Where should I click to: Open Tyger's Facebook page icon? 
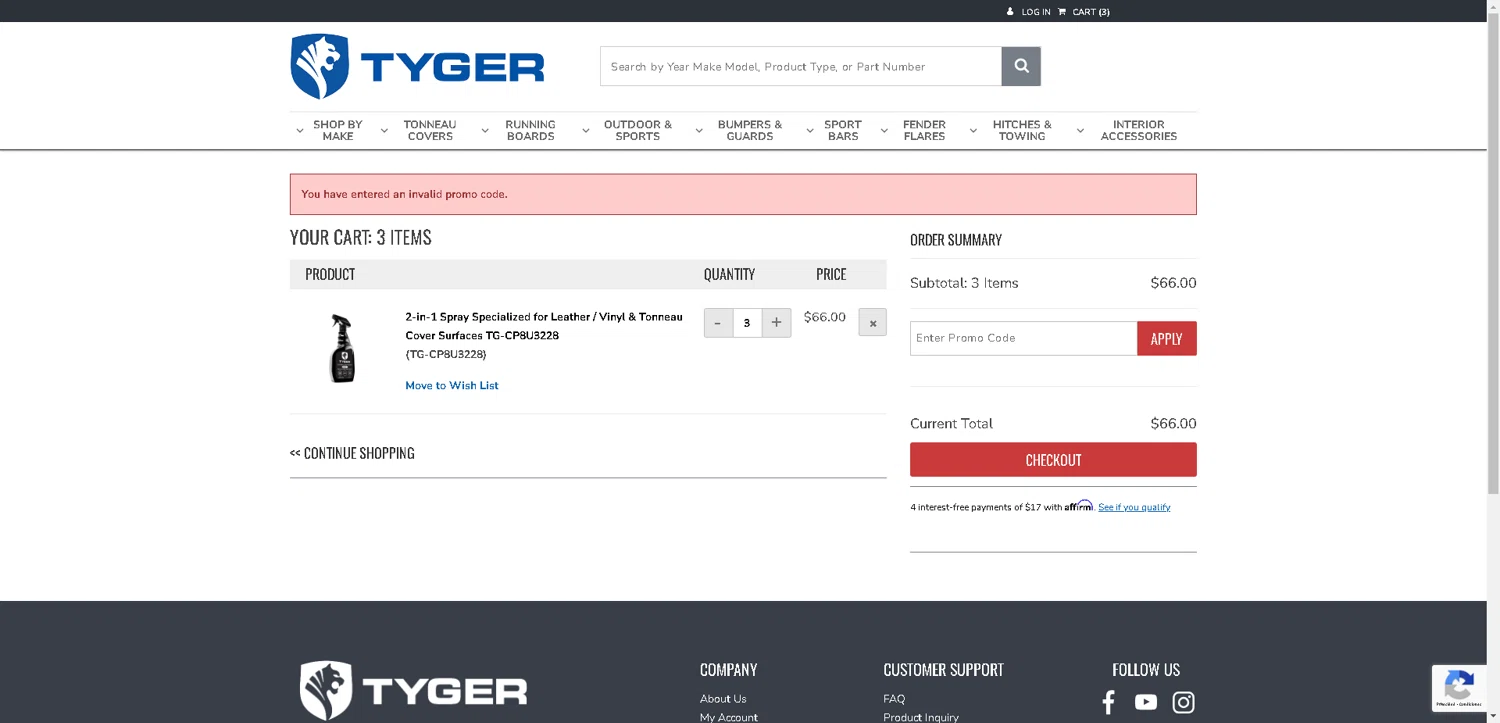[x=1108, y=702]
